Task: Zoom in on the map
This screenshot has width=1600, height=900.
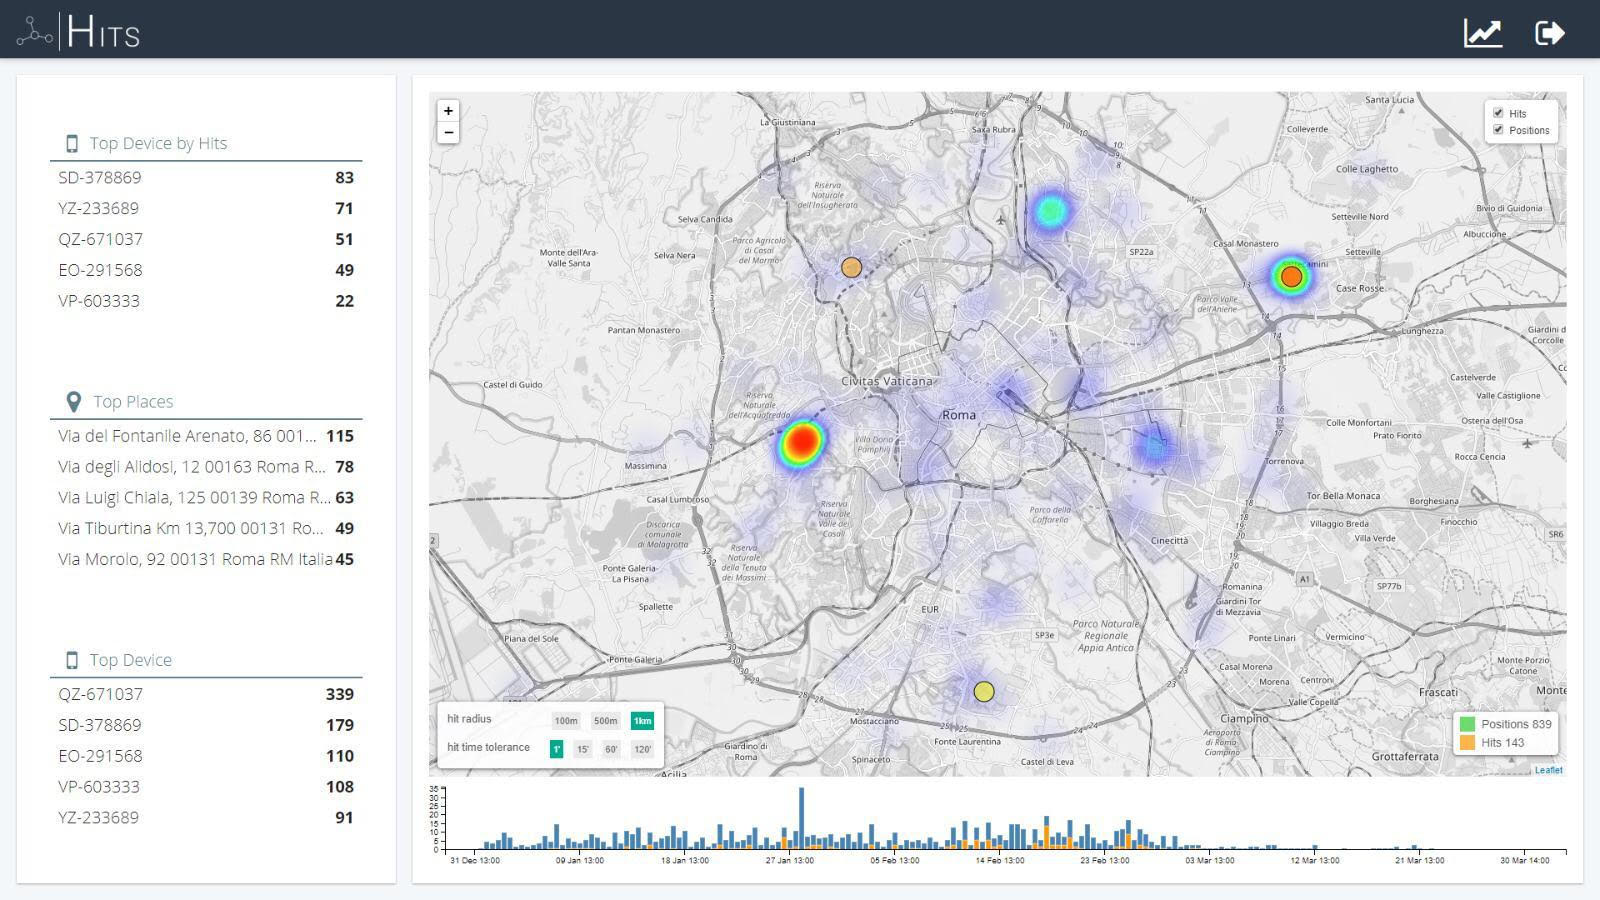Action: click(x=448, y=111)
